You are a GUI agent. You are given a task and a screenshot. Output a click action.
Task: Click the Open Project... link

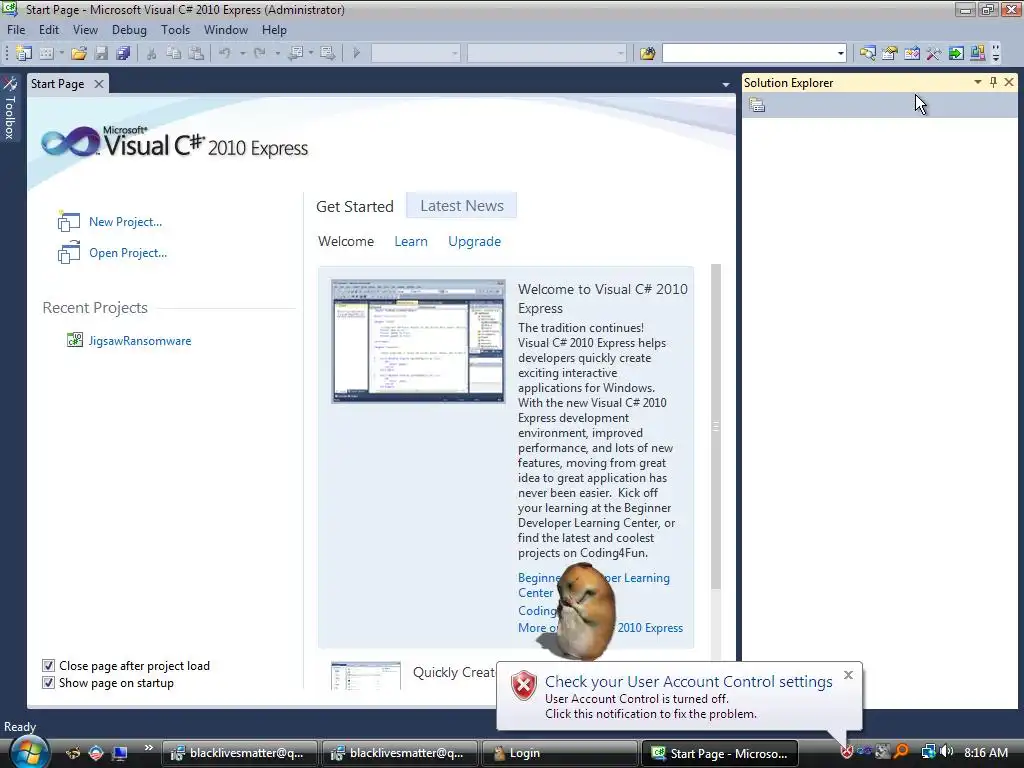(128, 253)
